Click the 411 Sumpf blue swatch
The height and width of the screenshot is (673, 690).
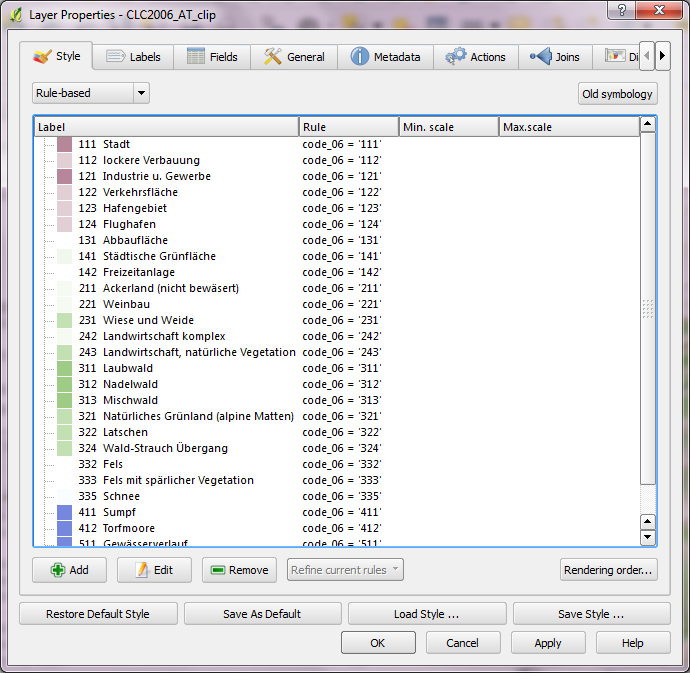coord(64,512)
